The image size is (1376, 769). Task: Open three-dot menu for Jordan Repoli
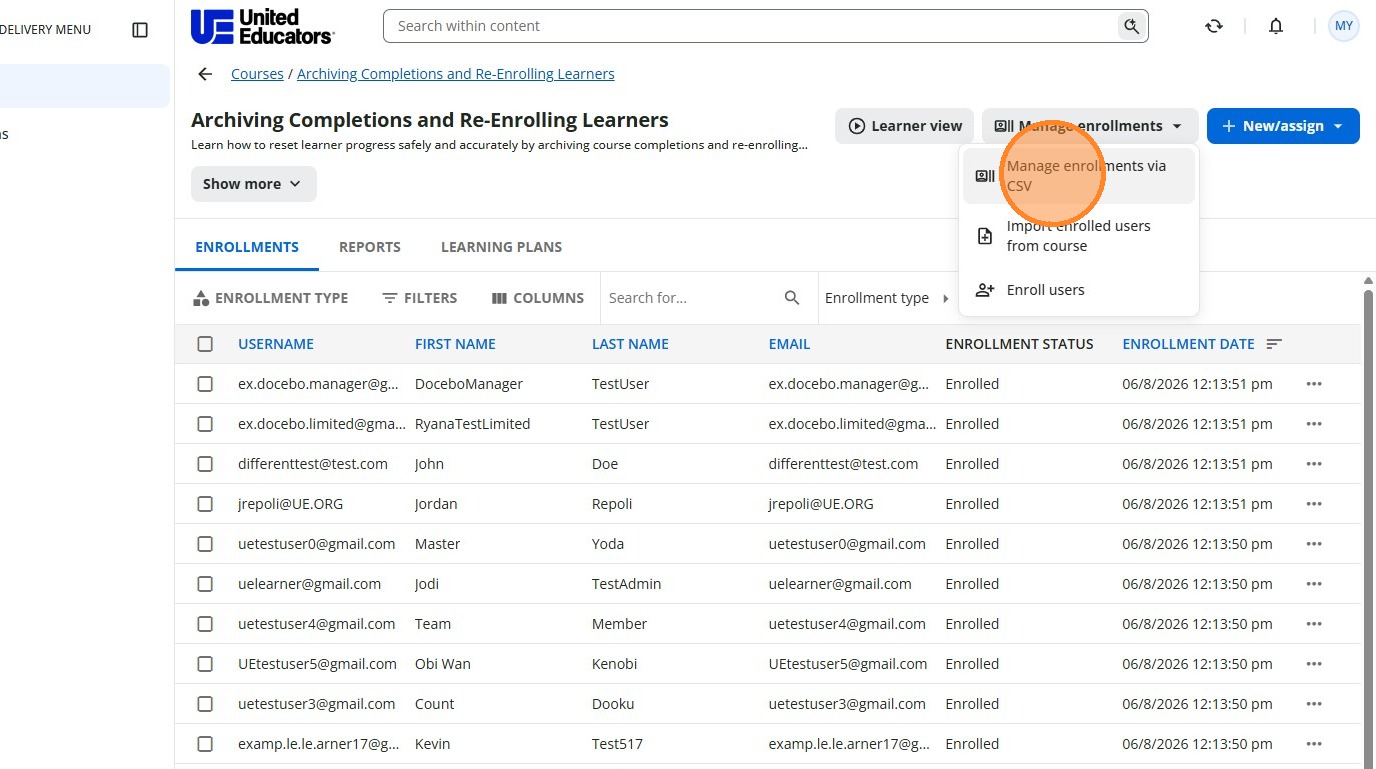click(1314, 504)
